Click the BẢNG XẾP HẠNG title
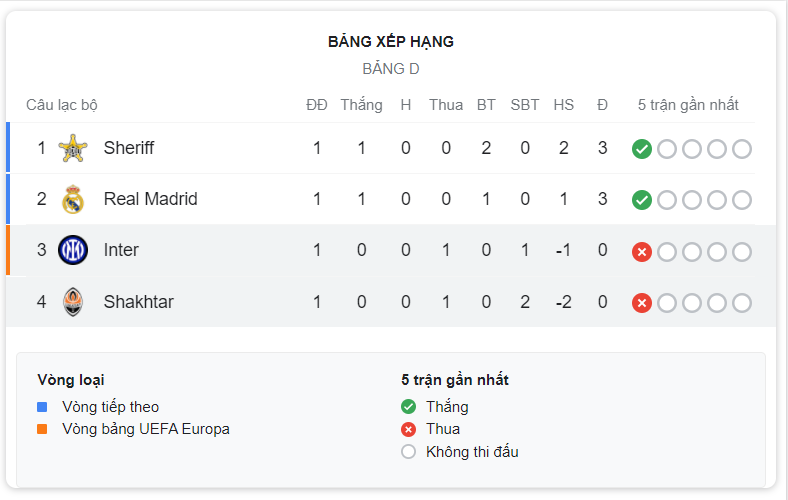This screenshot has width=788, height=500. coord(391,41)
